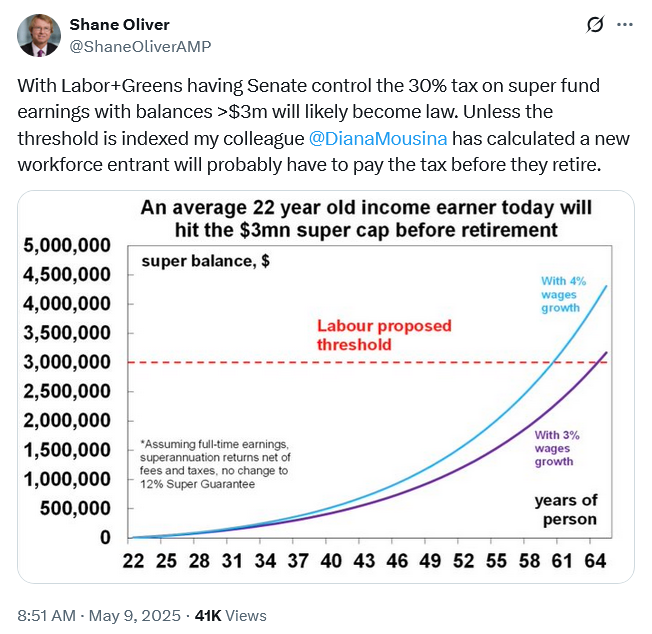Click age 64 on the x-axis

coord(595,562)
